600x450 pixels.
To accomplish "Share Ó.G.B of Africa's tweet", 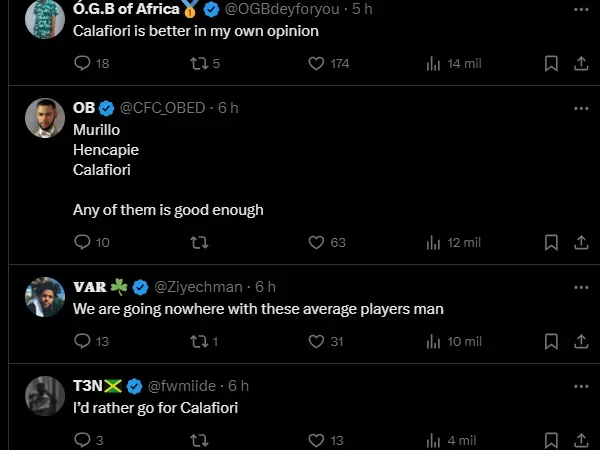I will (x=581, y=63).
